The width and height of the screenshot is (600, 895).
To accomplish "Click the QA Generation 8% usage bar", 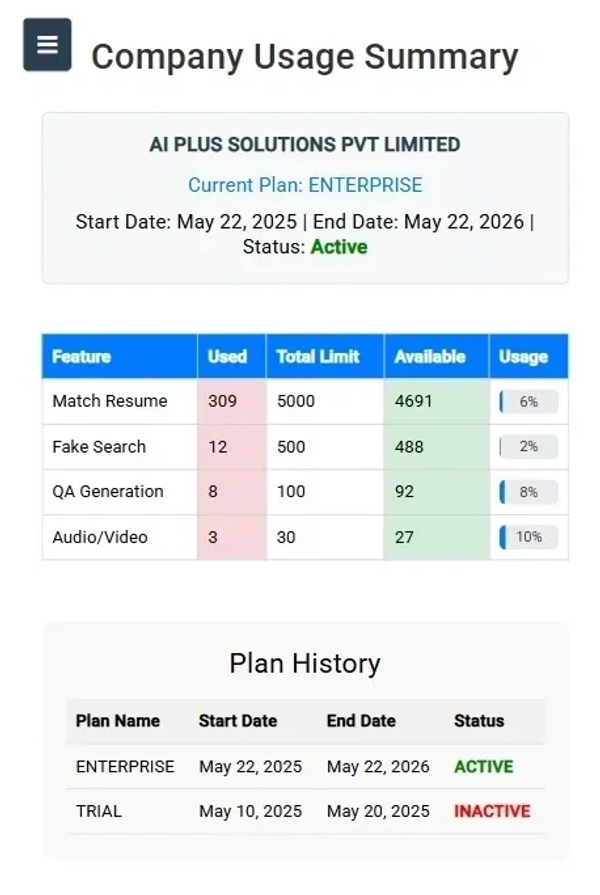I will pyautogui.click(x=529, y=492).
